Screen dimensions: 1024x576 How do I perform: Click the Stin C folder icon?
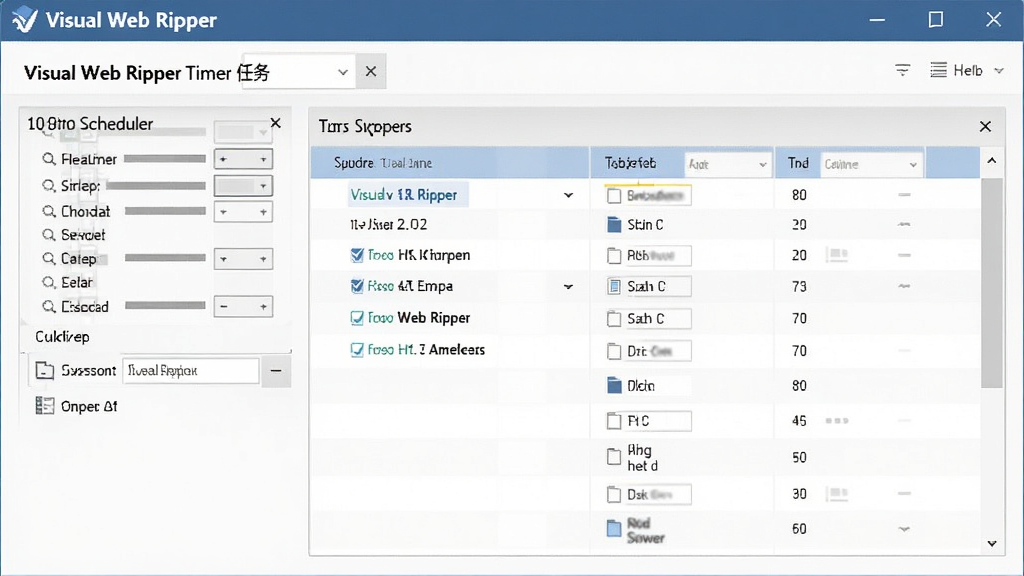pos(614,225)
